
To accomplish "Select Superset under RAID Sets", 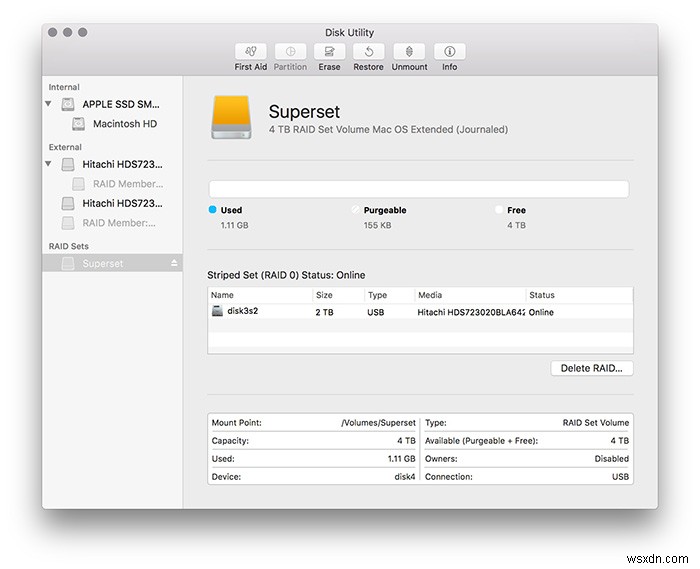I will click(x=112, y=263).
